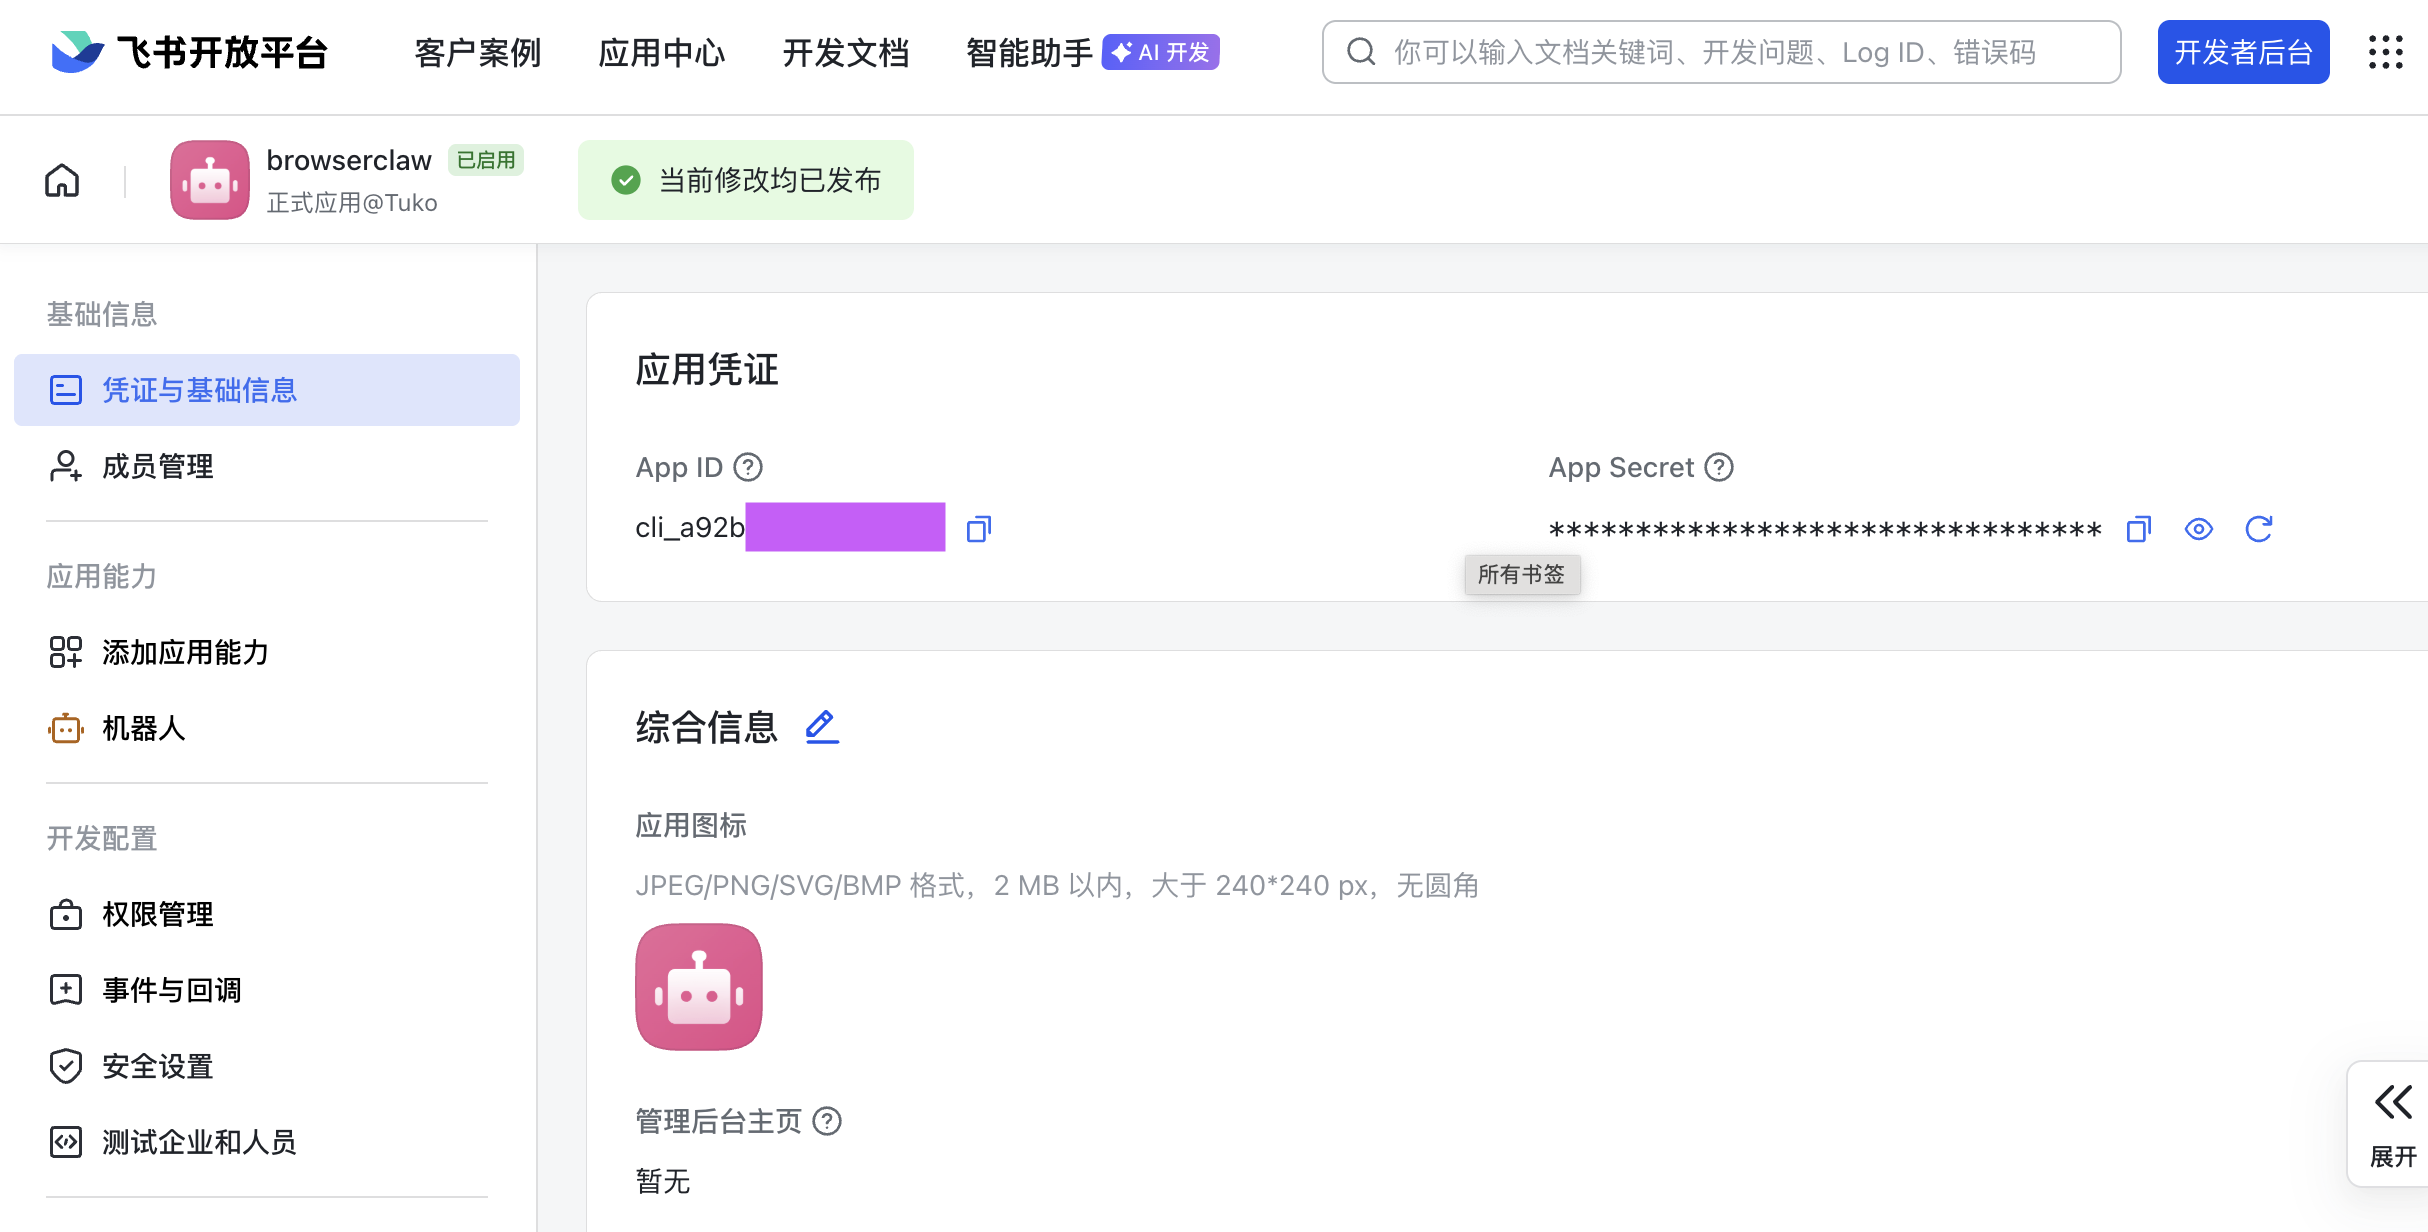Image resolution: width=2428 pixels, height=1232 pixels.
Task: Open 智能助手 in top navigation
Action: 1029,52
